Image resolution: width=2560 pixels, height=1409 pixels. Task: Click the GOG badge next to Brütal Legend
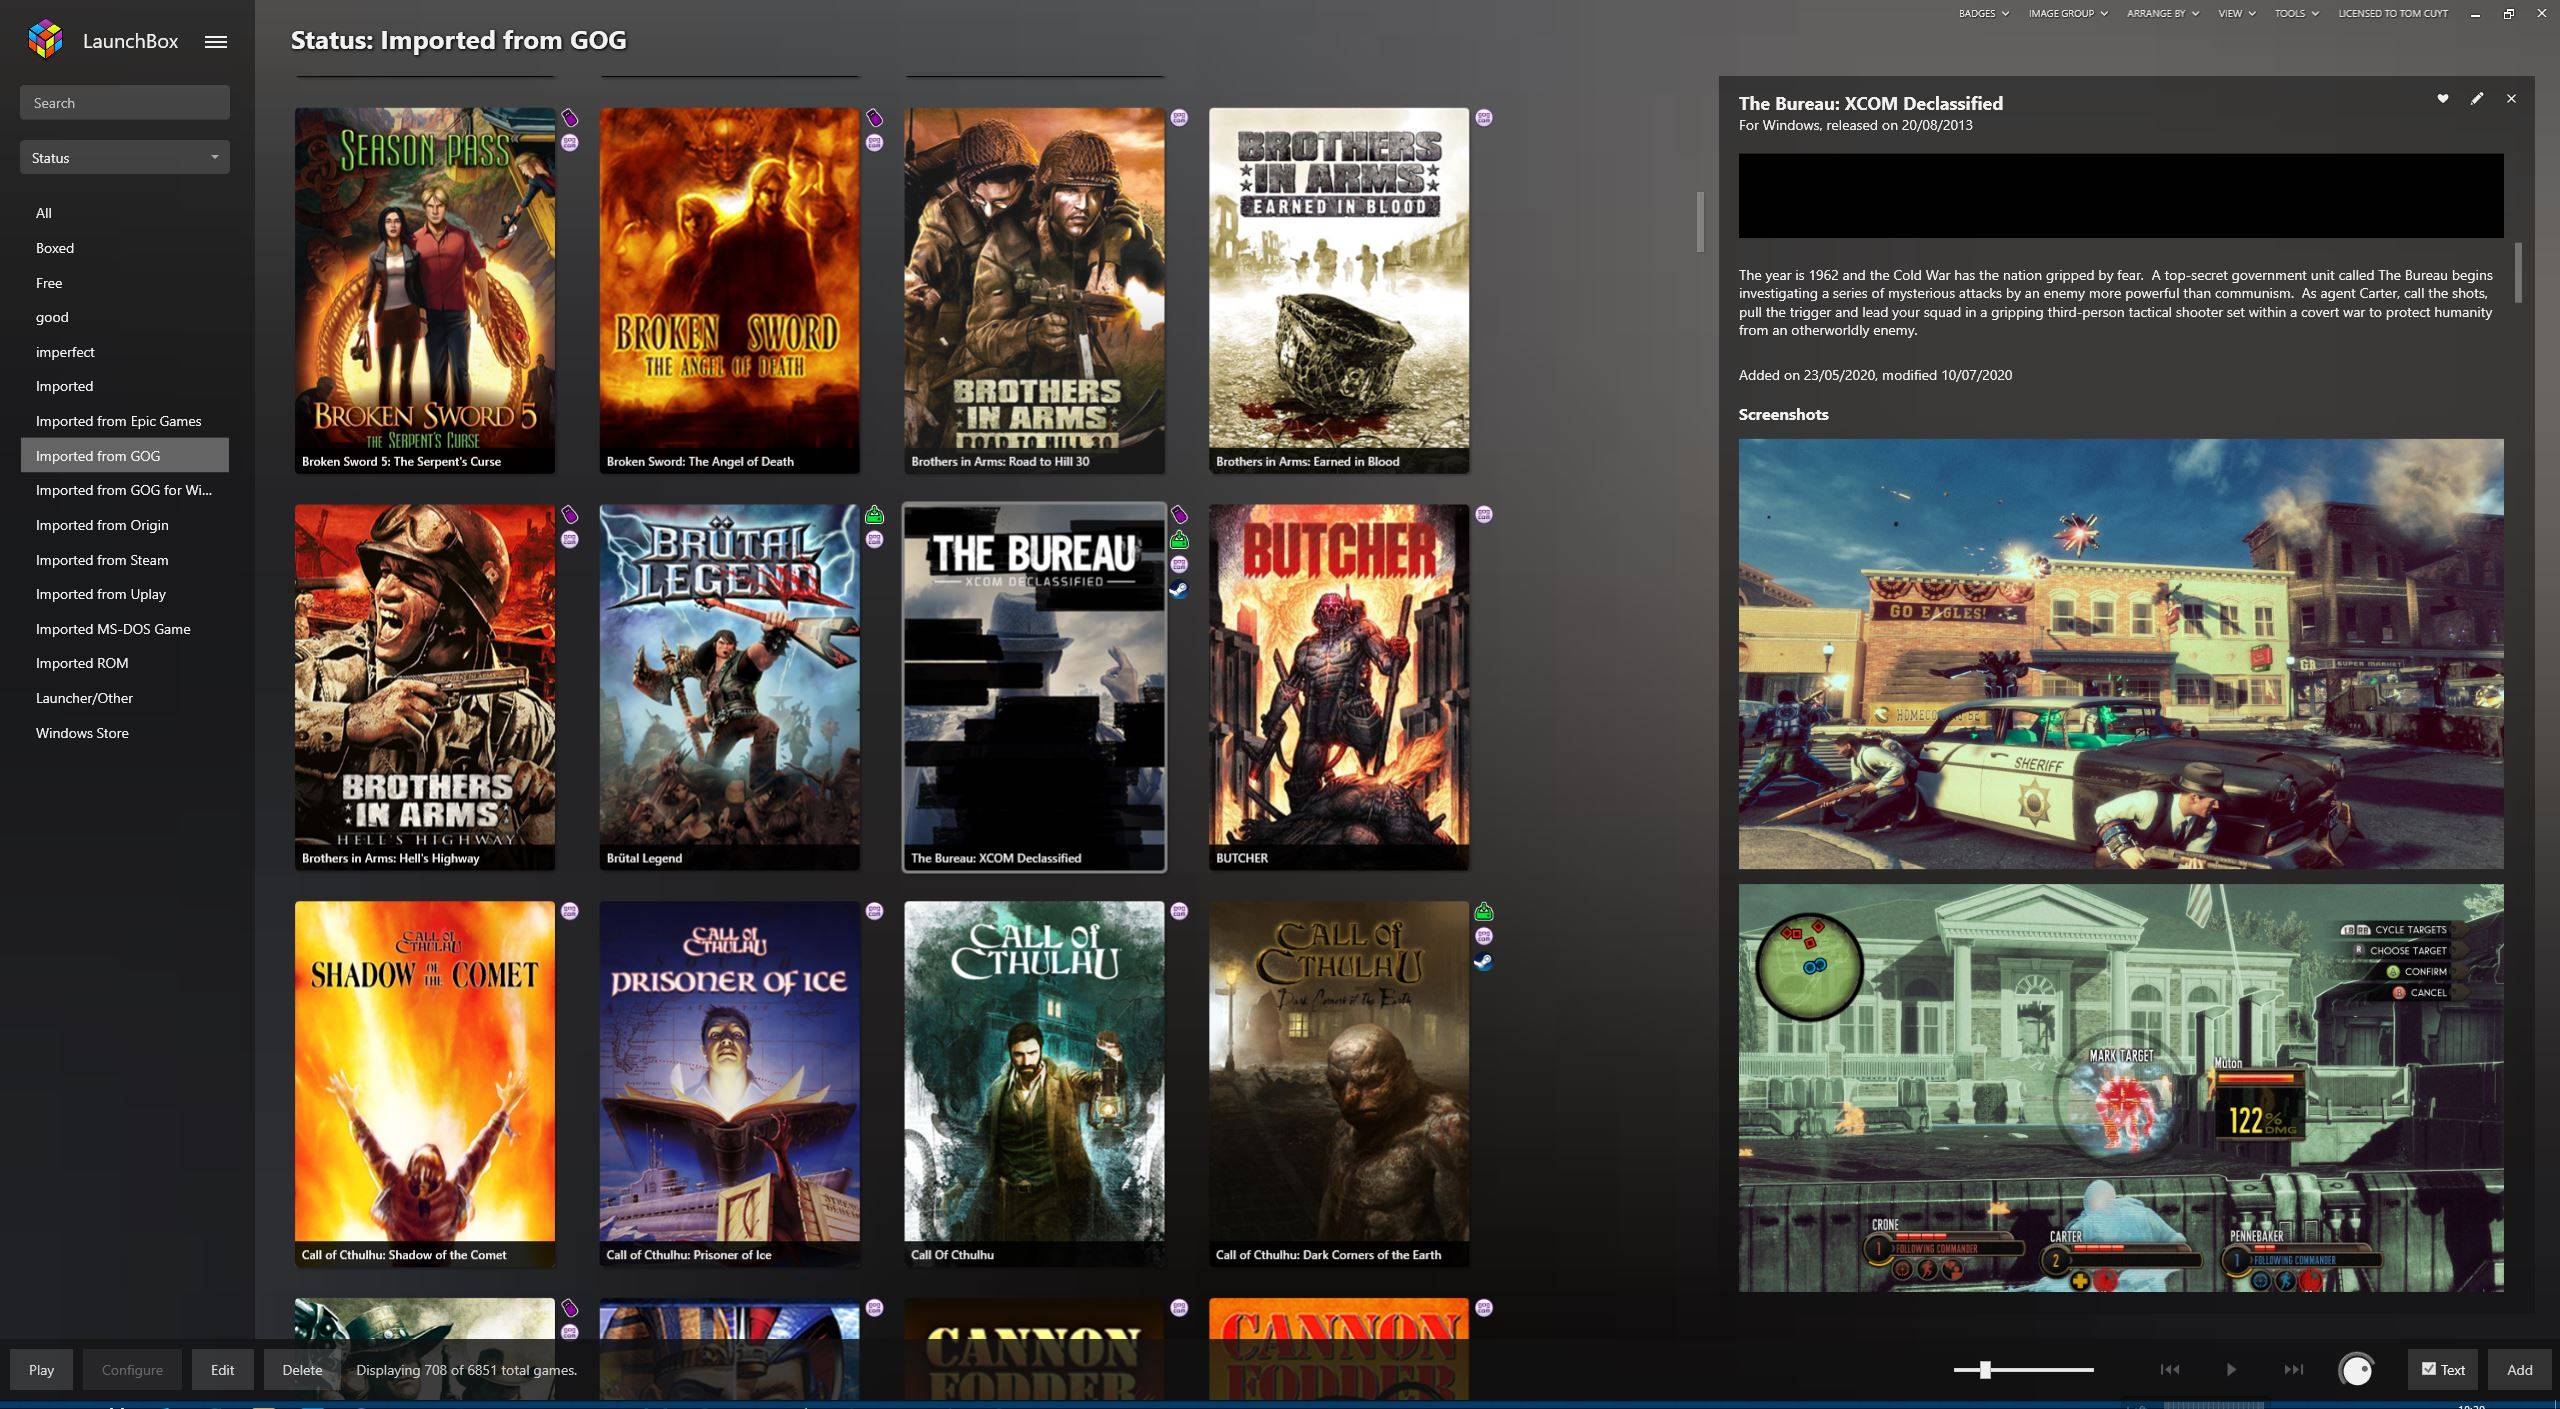[874, 540]
